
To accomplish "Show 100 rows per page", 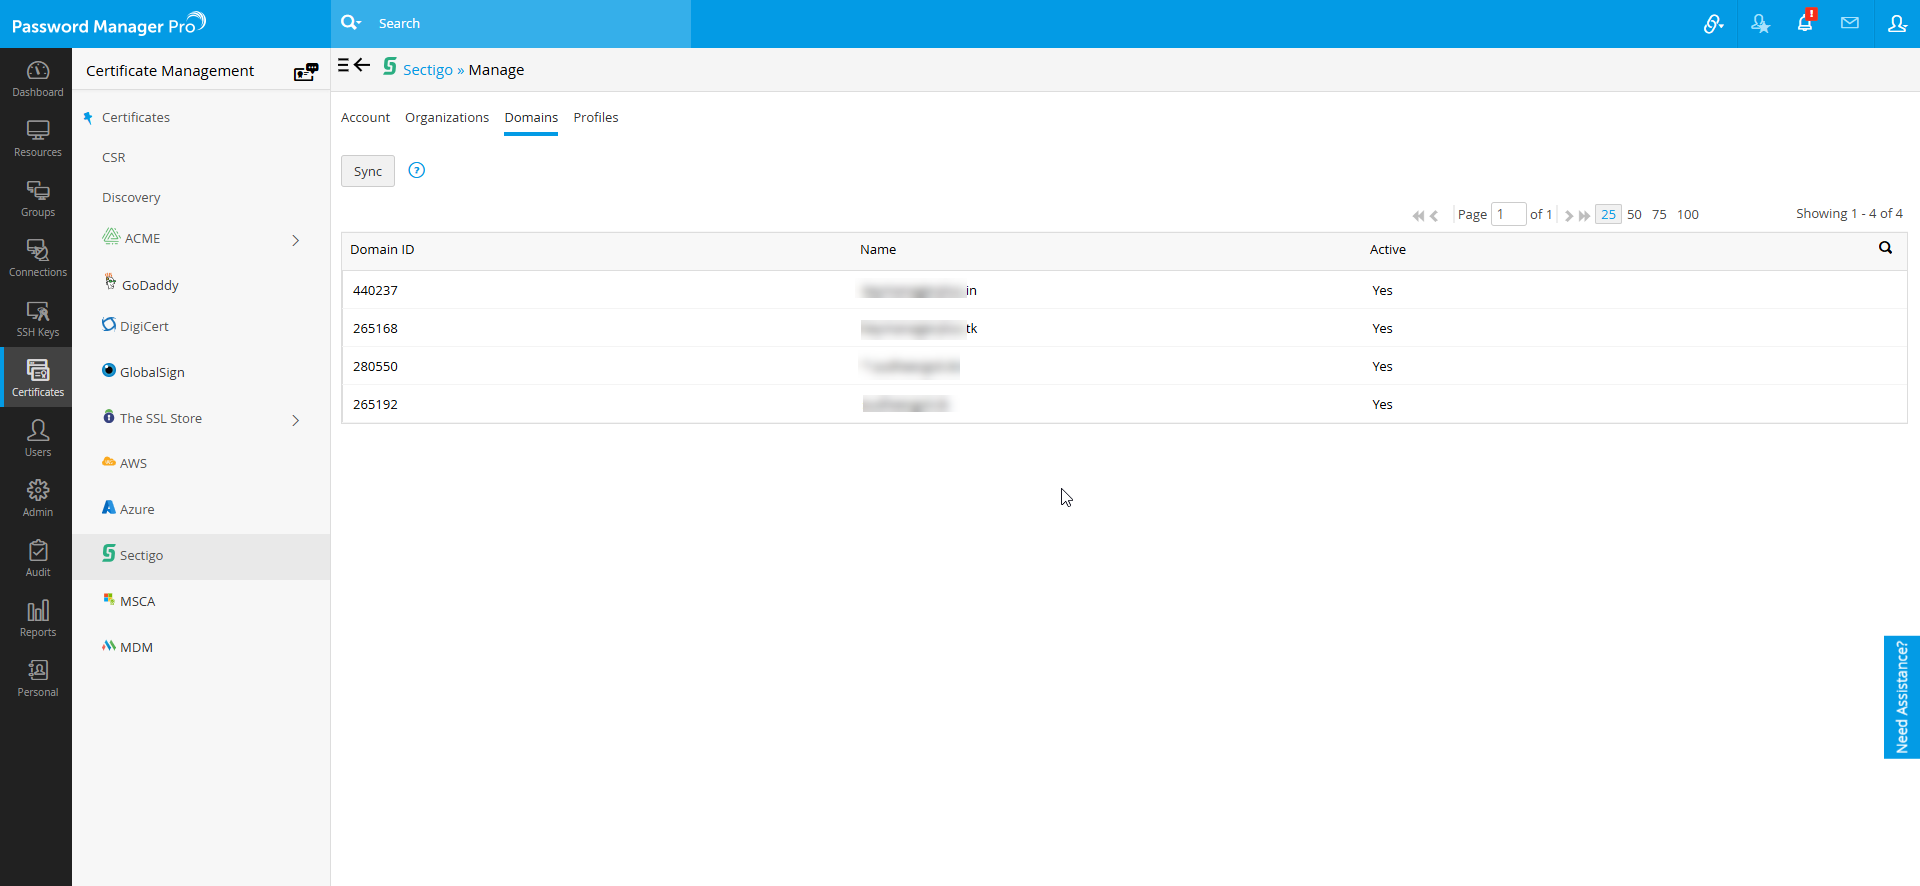I will (1688, 215).
